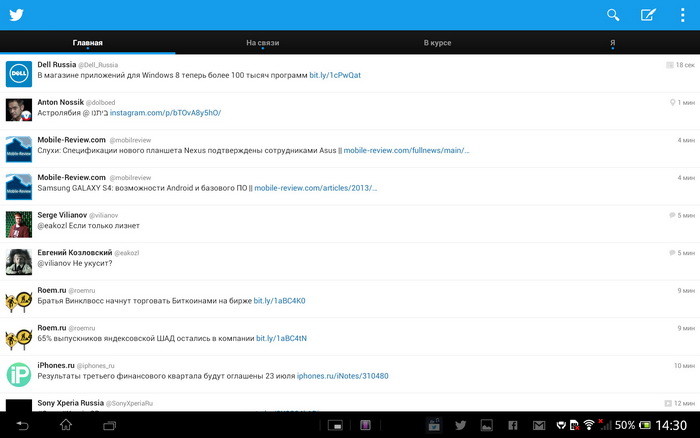Screen dimensions: 700x438
Task: Tap the Android home button
Action: pyautogui.click(x=66, y=425)
